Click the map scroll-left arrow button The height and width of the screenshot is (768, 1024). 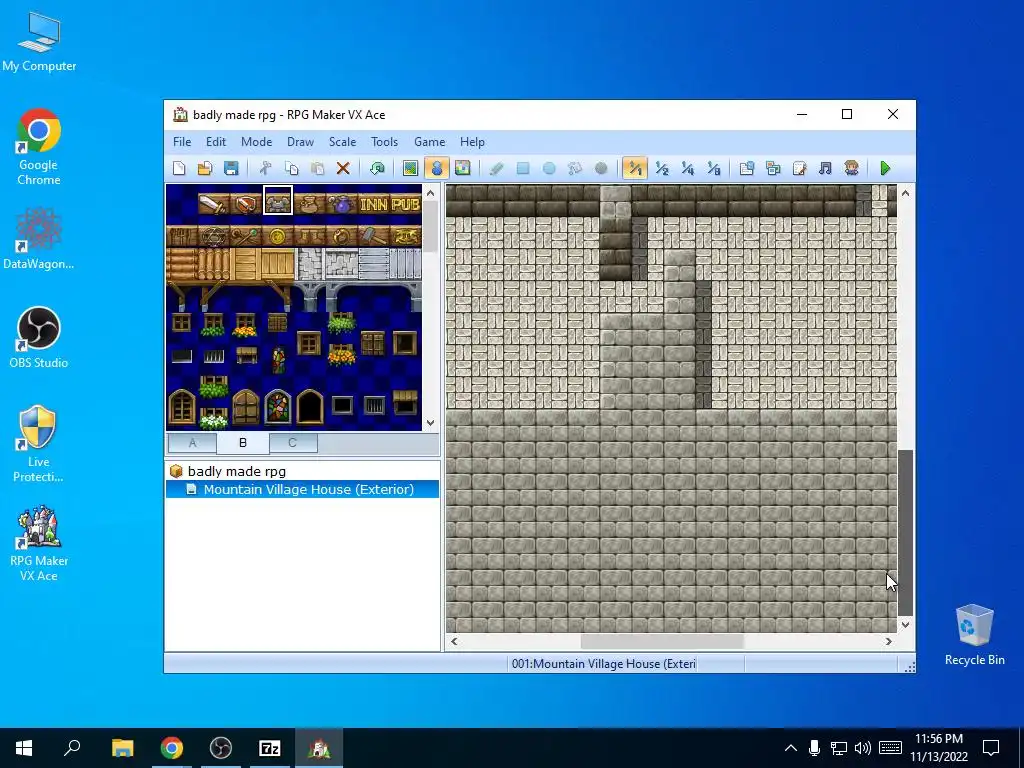[x=454, y=641]
